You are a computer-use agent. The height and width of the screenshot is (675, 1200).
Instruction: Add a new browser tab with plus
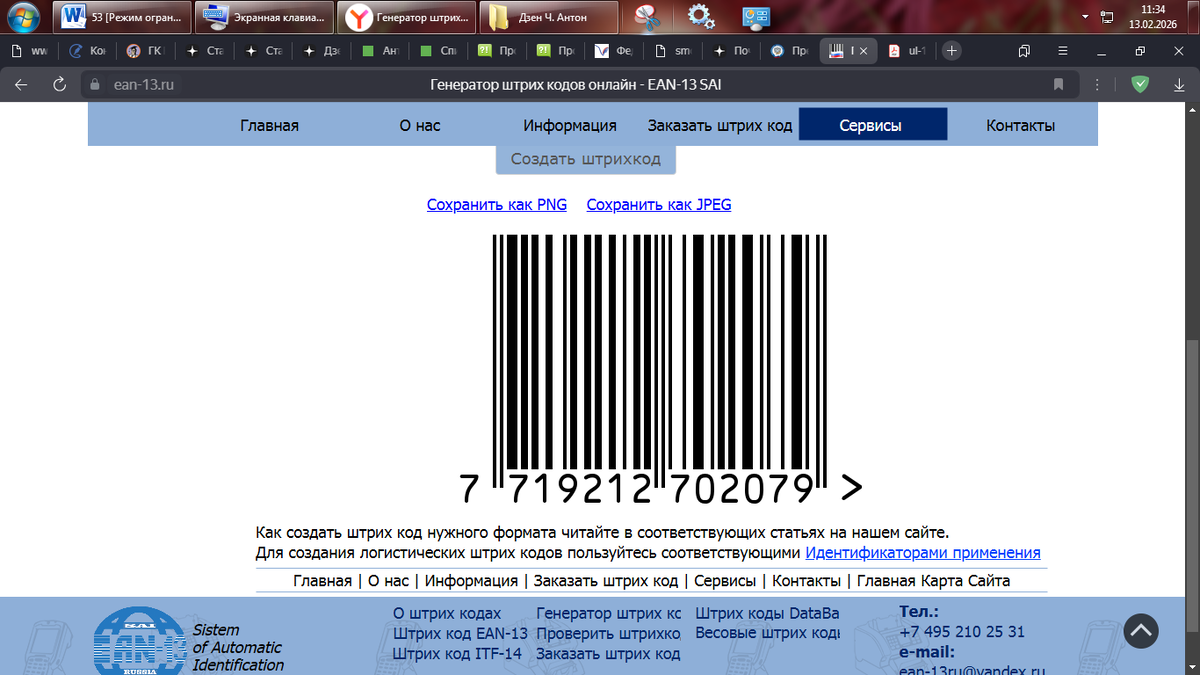952,50
